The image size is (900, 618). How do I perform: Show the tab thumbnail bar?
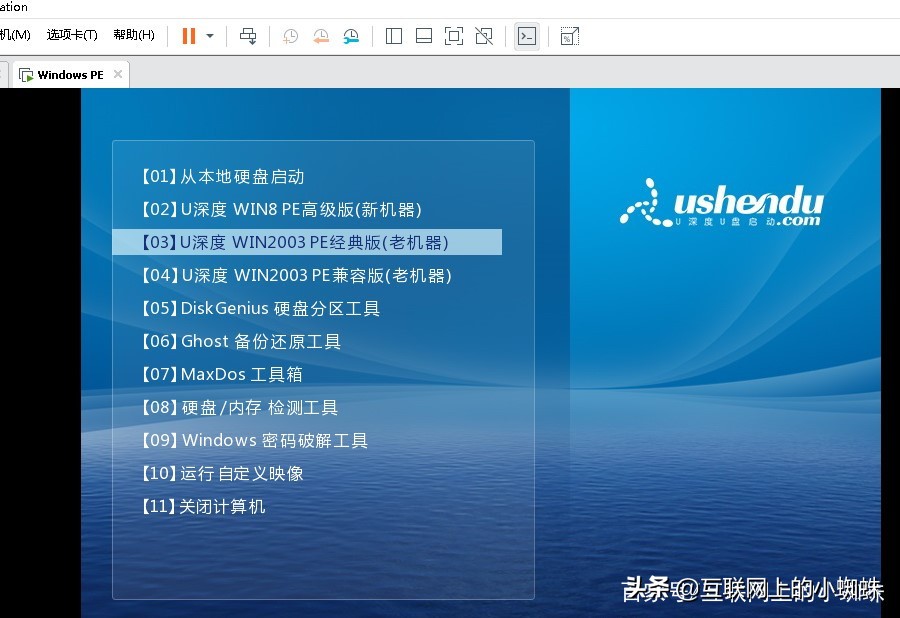[x=423, y=35]
